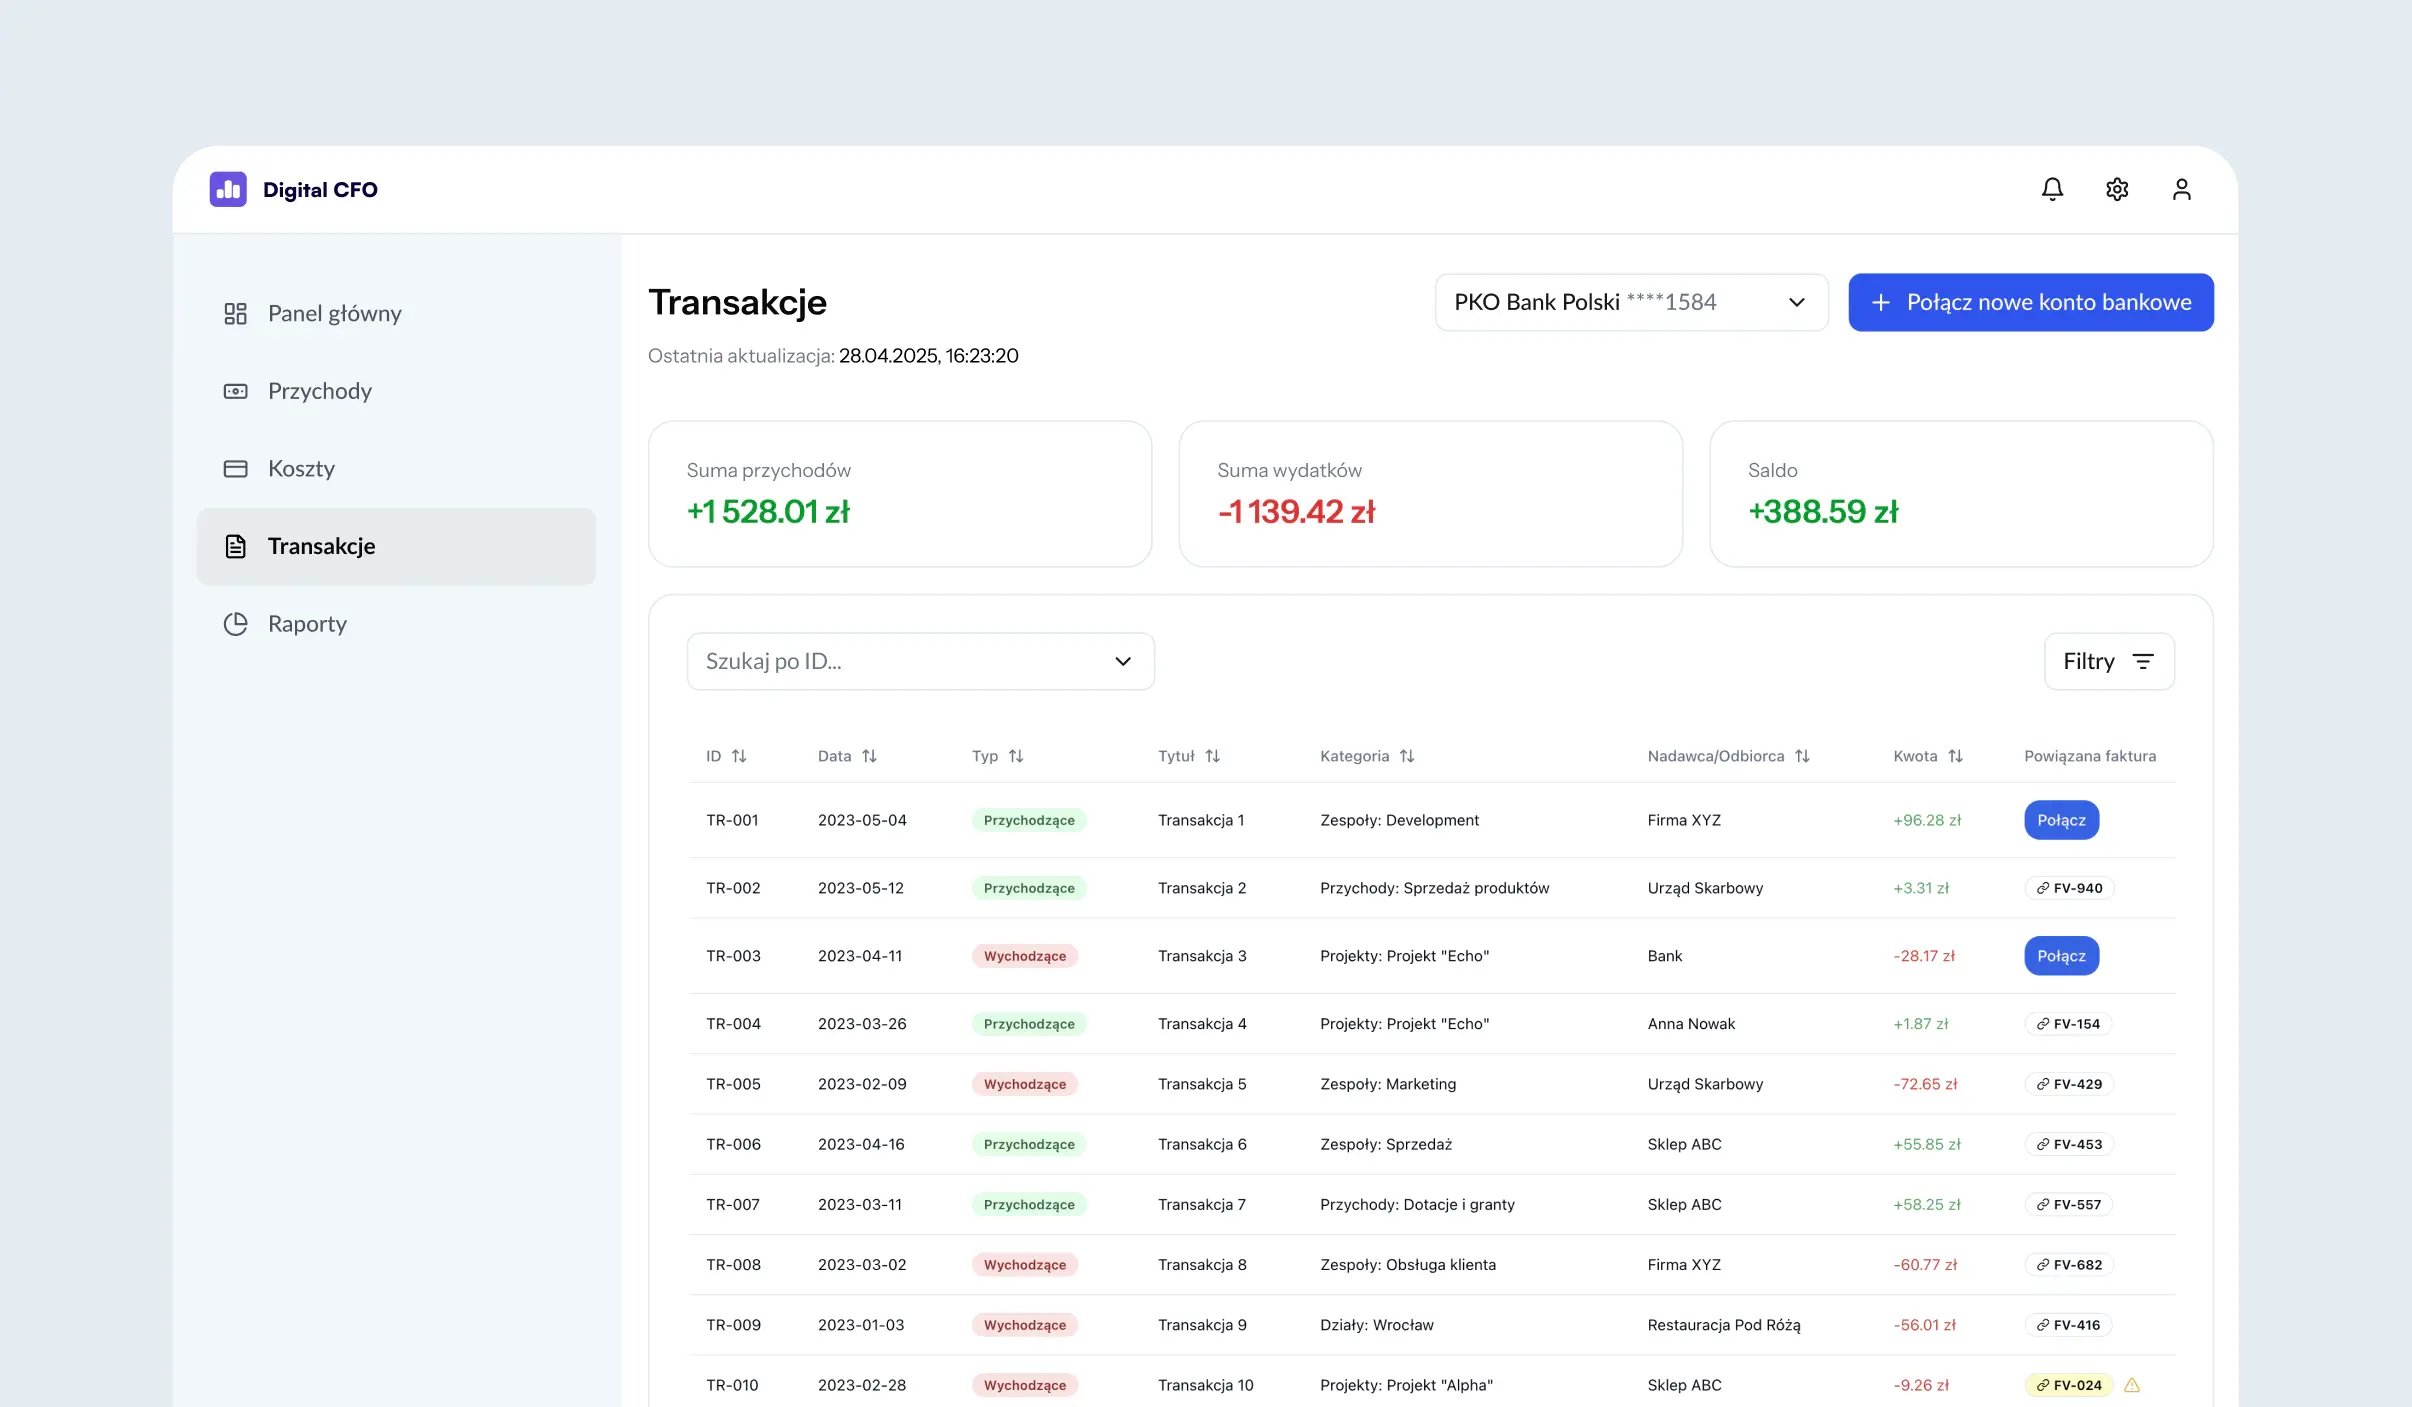The width and height of the screenshot is (2412, 1407).
Task: Click amount -60.77 zł
Action: [1925, 1265]
